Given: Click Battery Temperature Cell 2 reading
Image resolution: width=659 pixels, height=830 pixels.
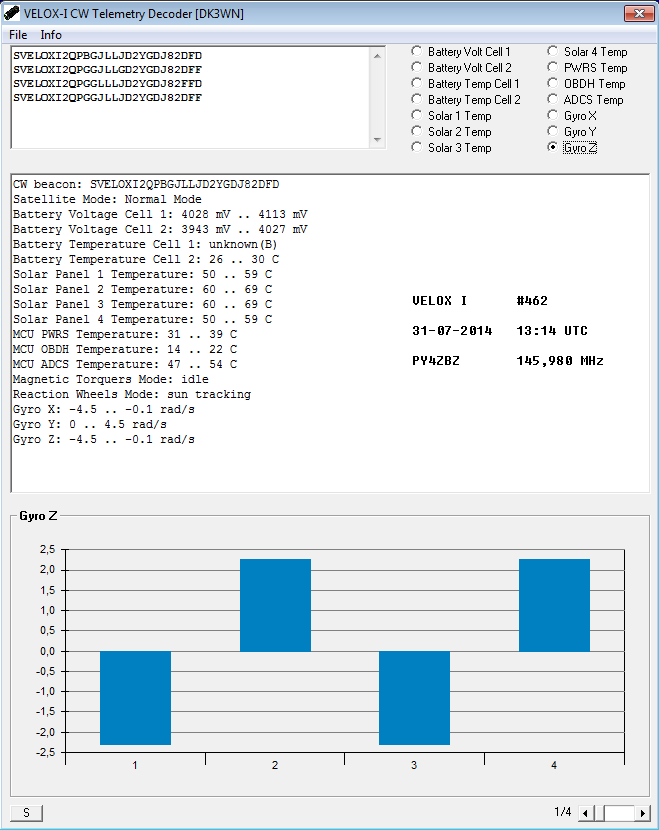Looking at the screenshot, I should pyautogui.click(x=146, y=259).
